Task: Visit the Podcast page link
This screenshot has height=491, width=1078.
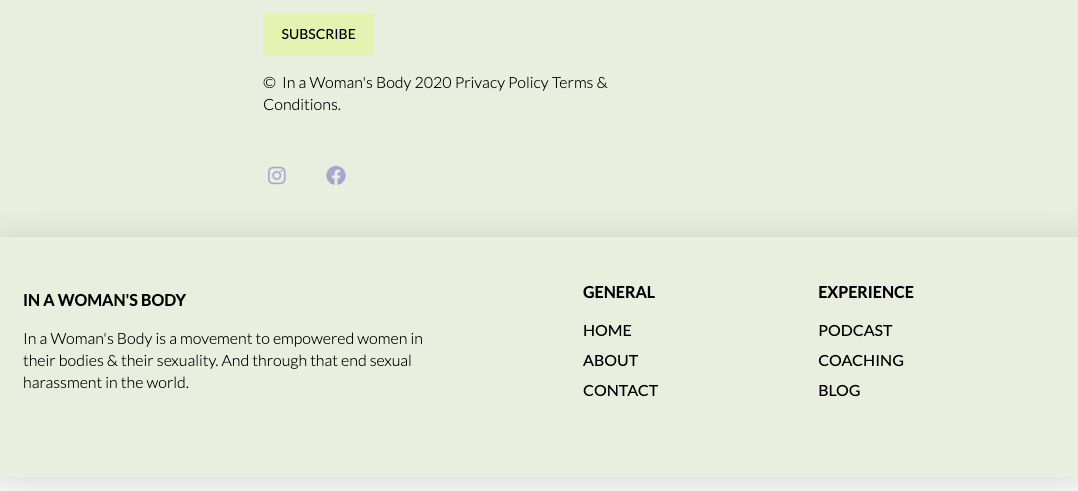Action: tap(855, 330)
